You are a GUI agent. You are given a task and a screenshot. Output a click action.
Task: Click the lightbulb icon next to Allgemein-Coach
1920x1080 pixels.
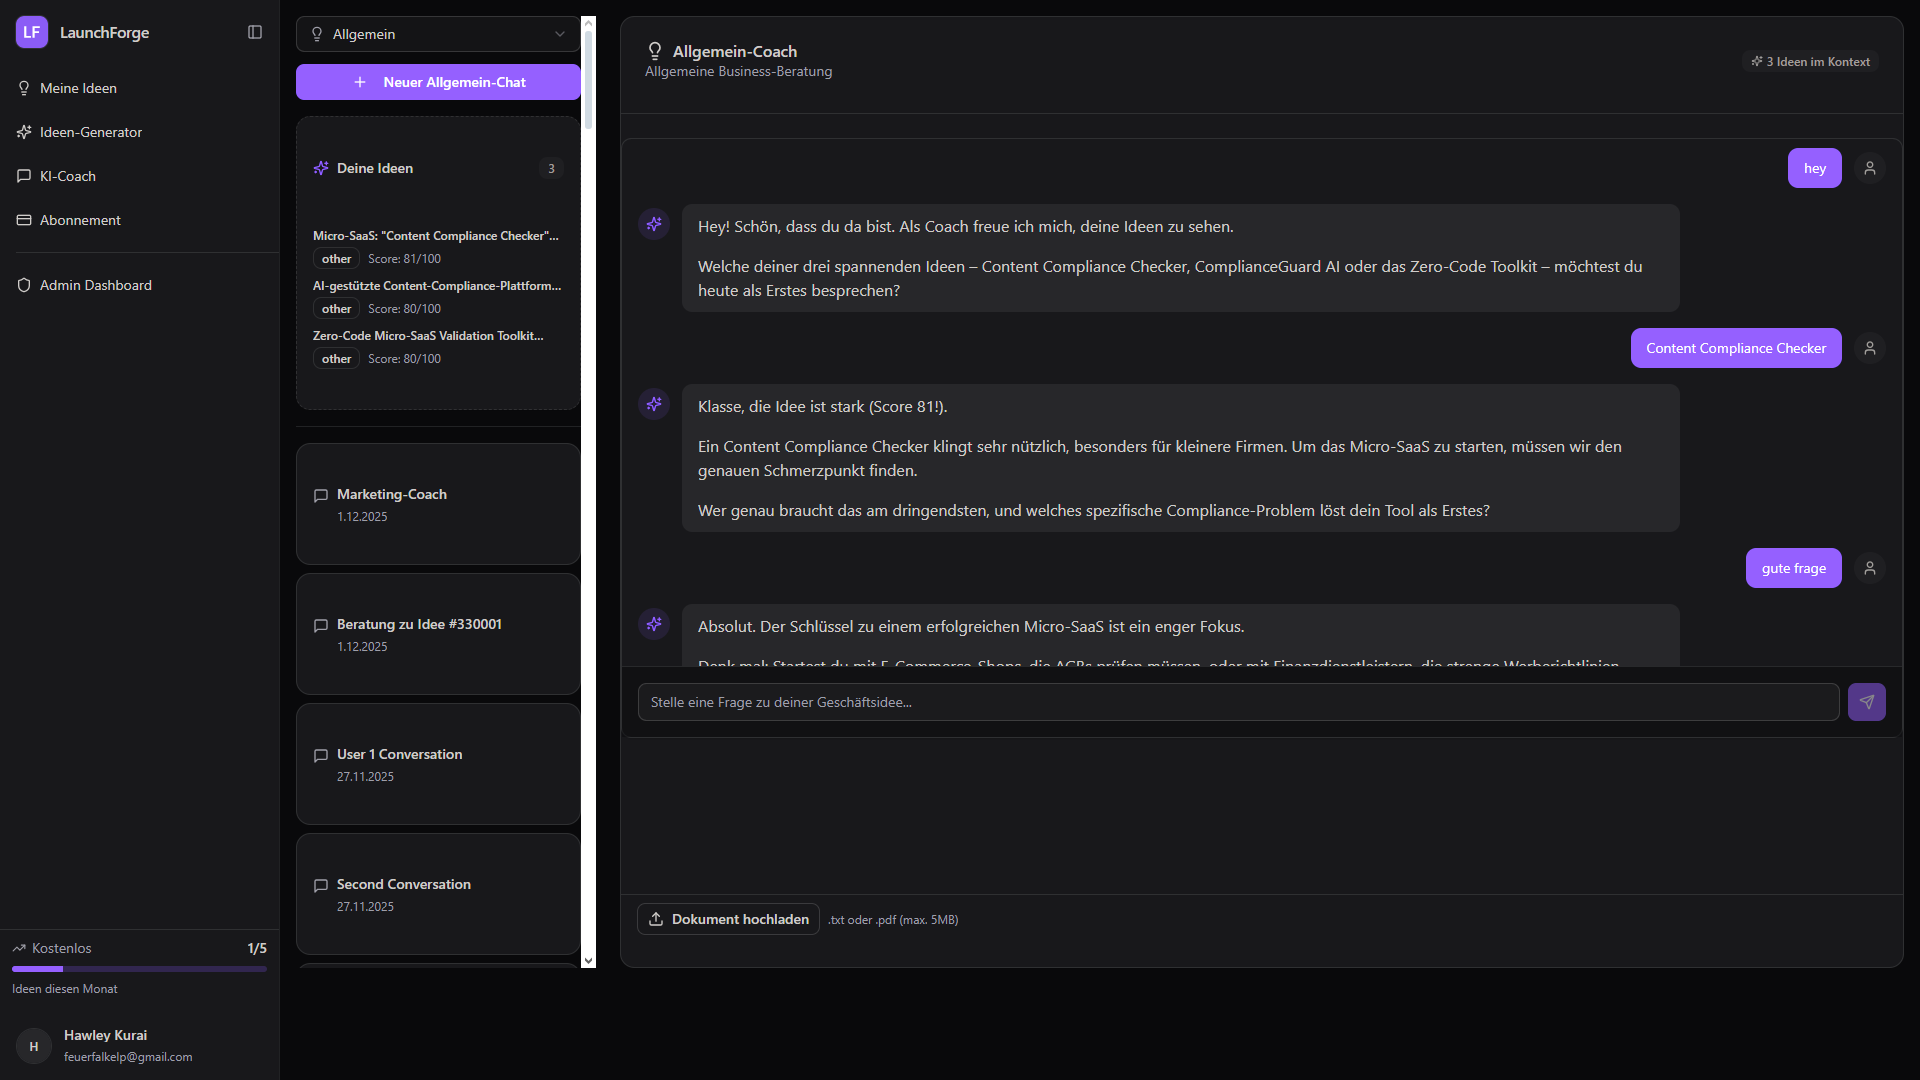655,51
